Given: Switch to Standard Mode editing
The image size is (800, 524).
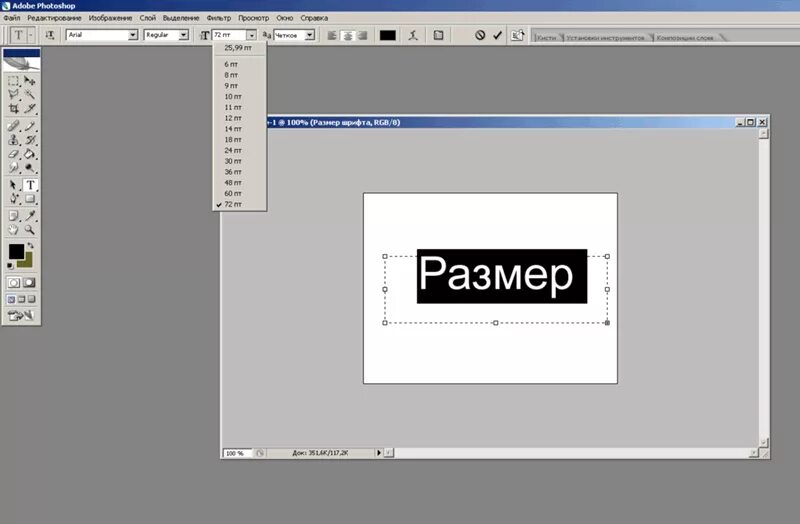Looking at the screenshot, I should [x=14, y=283].
